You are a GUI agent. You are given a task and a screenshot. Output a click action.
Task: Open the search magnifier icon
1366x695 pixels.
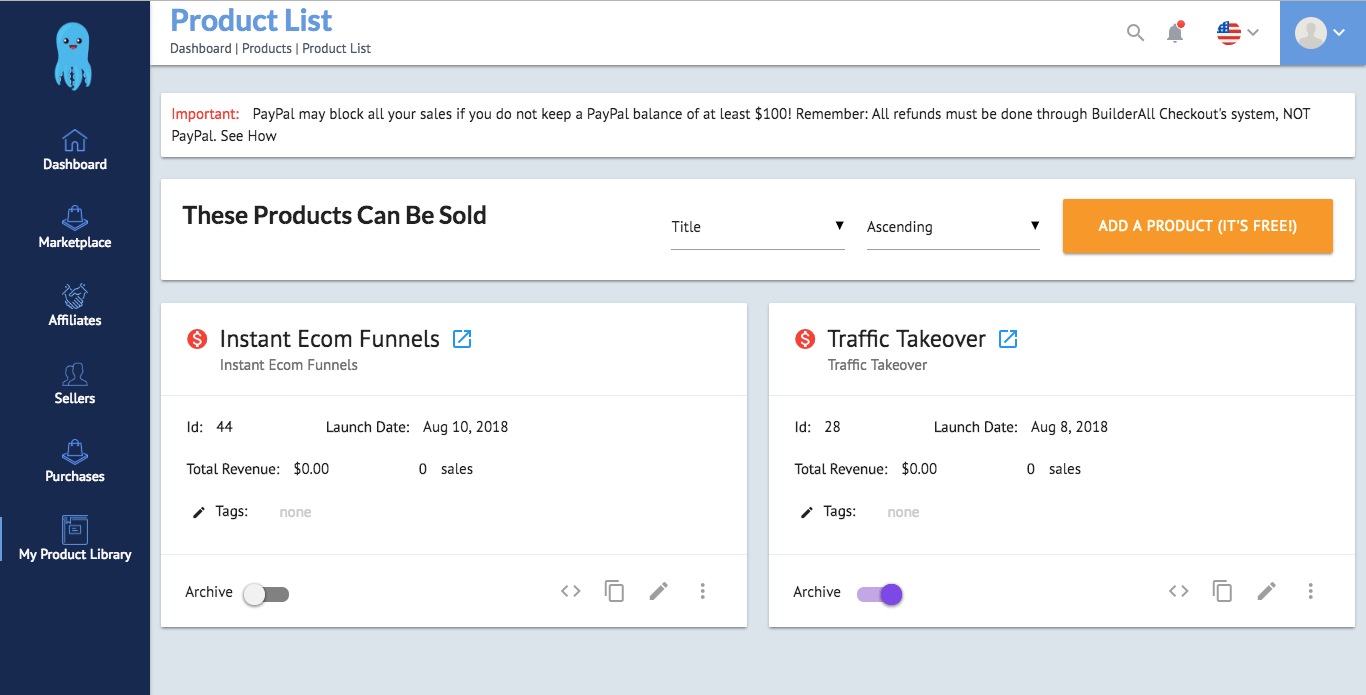1135,32
